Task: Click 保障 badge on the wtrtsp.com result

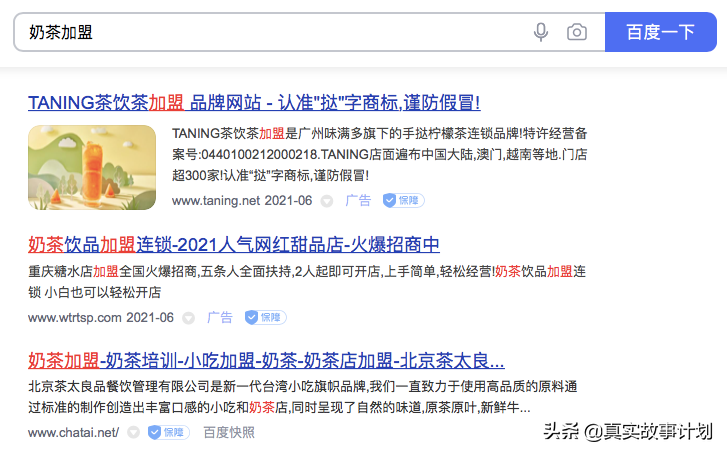Action: [265, 318]
